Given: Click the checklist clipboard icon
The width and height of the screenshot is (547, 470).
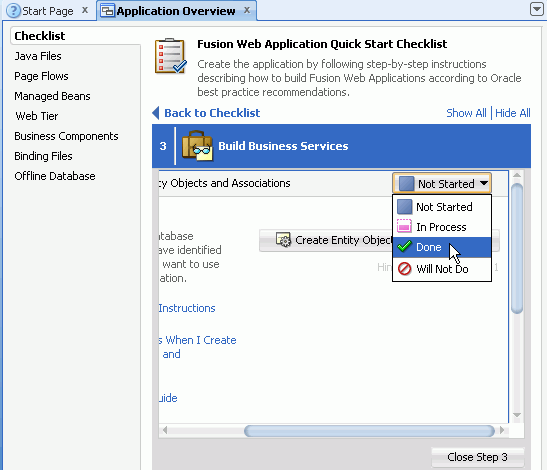Looking at the screenshot, I should (x=171, y=56).
